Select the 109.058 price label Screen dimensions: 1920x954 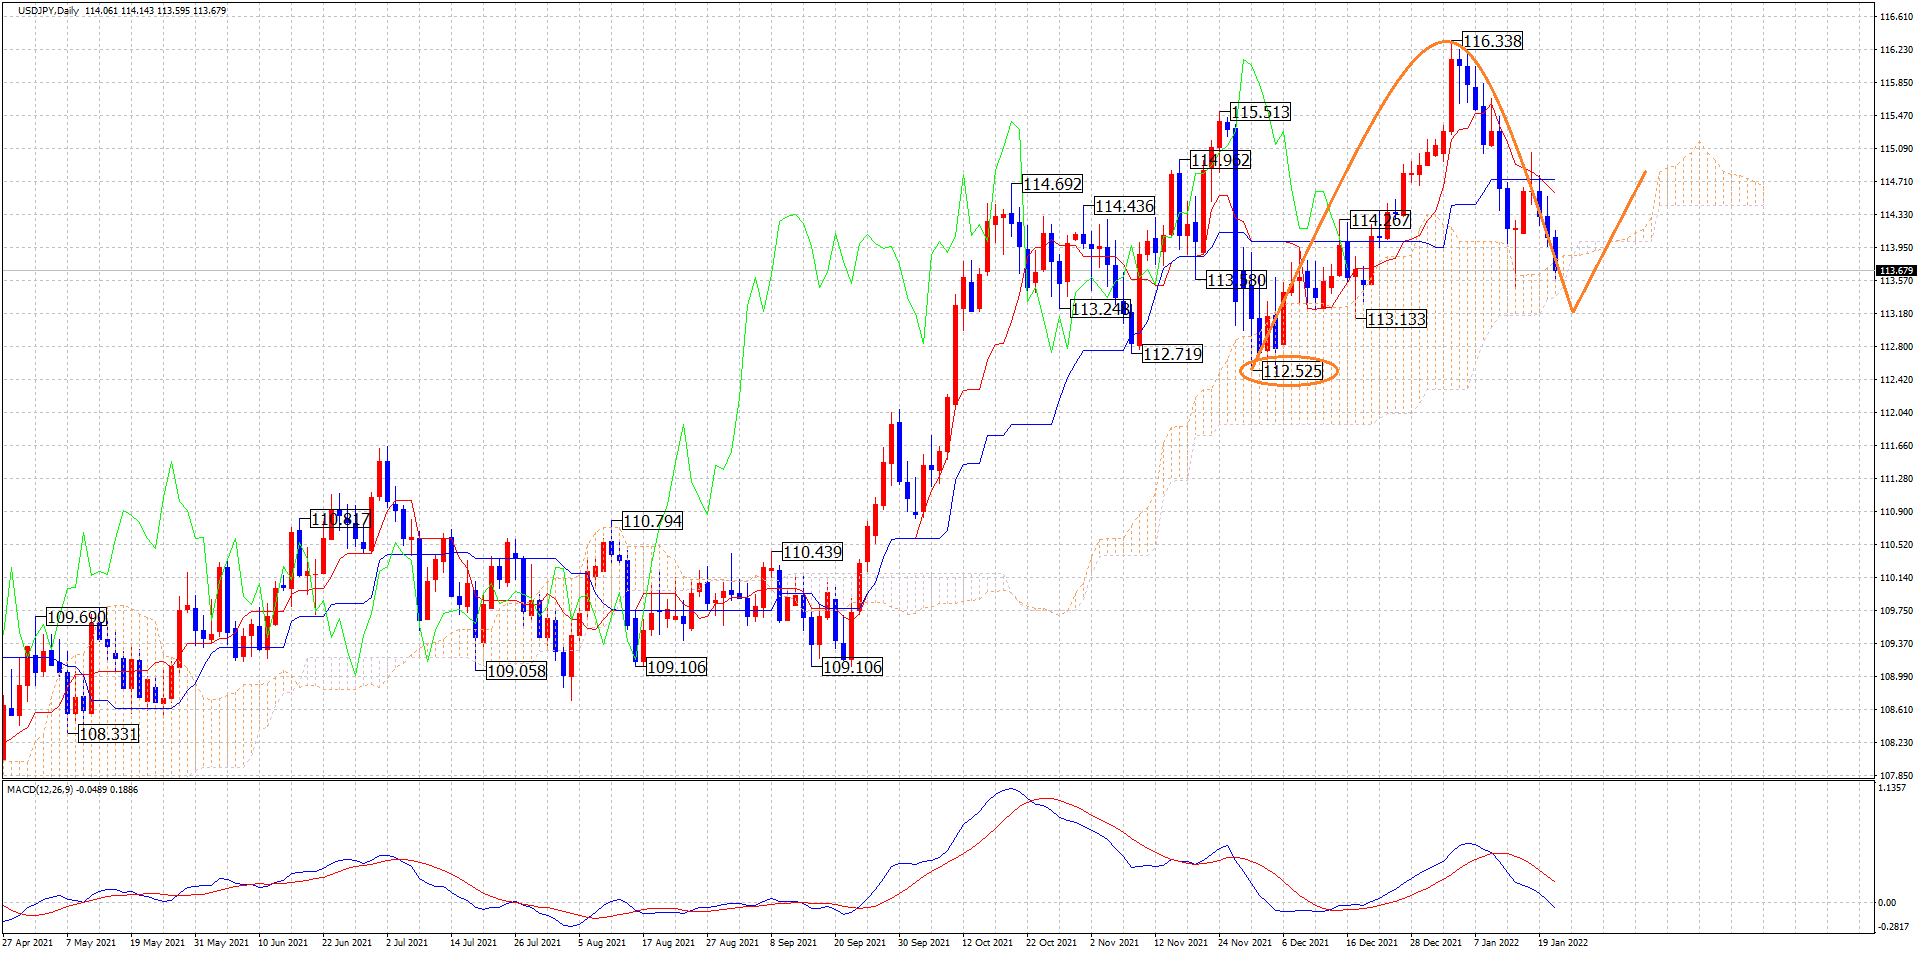point(516,671)
